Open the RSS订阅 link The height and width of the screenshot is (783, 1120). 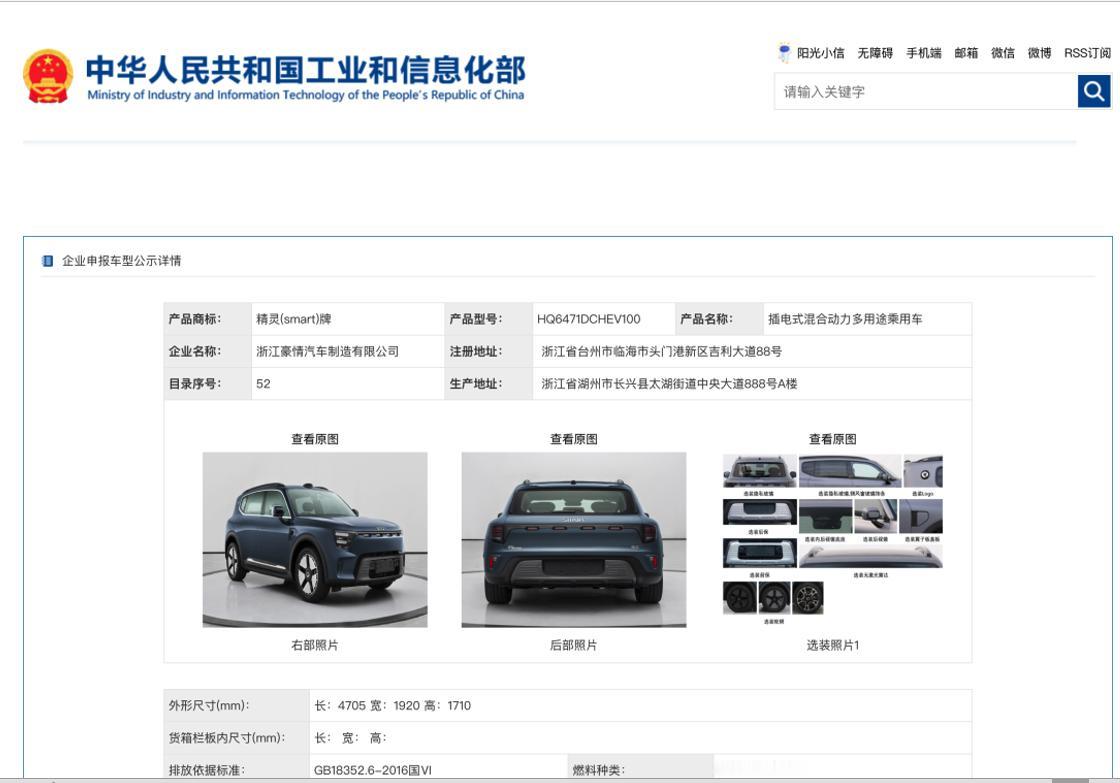tap(1087, 53)
